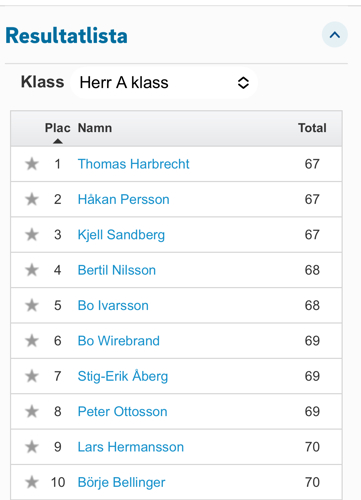Click star icon beside Bertil Nilsson
The height and width of the screenshot is (500, 361).
point(32,270)
